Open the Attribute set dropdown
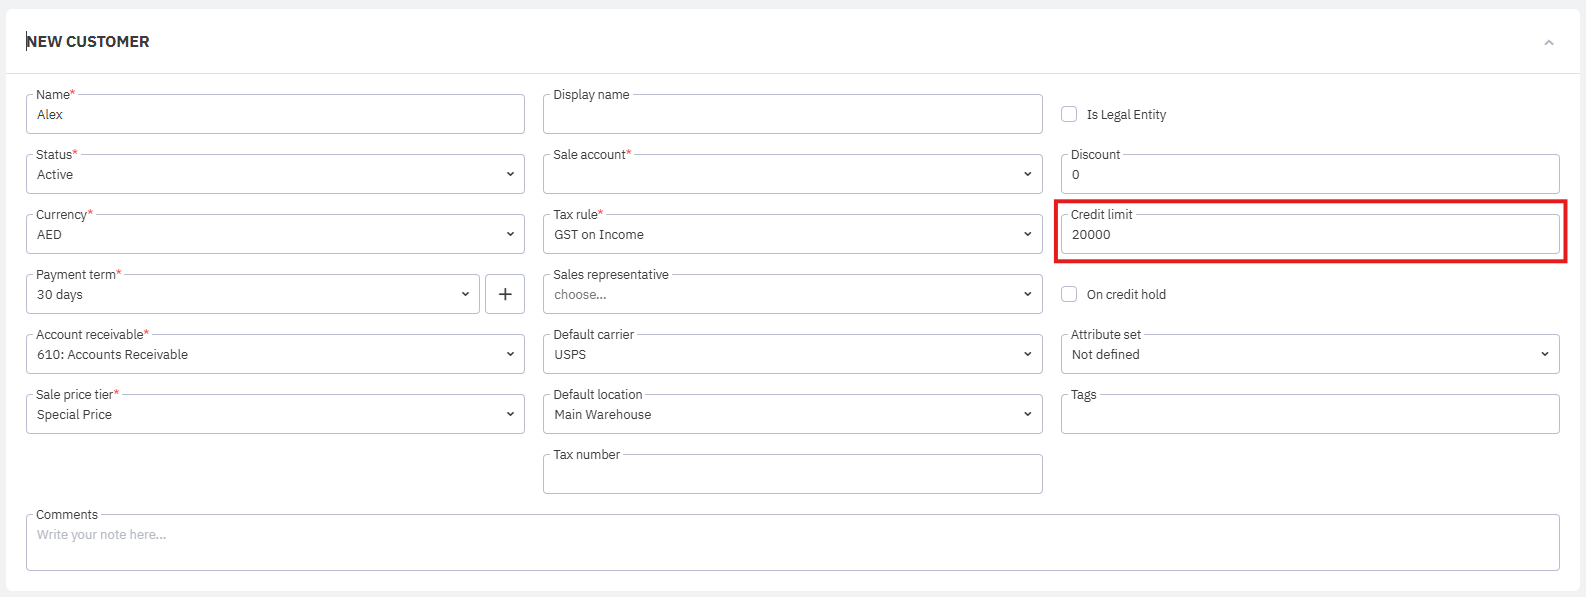 (x=1309, y=355)
